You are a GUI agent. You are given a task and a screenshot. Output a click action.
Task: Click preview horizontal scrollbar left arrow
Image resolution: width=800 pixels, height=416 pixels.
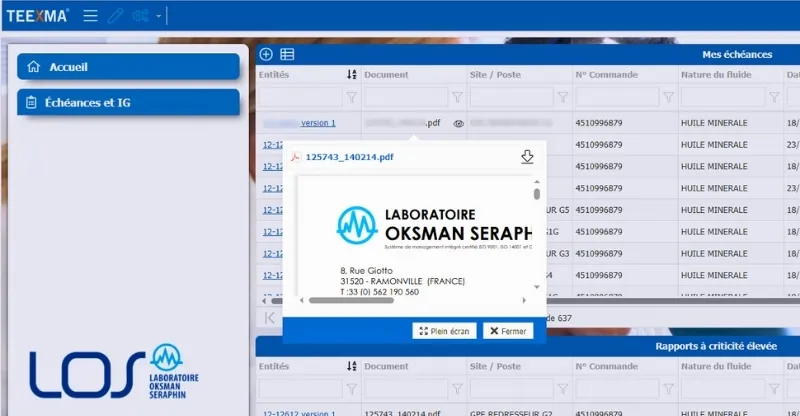302,301
